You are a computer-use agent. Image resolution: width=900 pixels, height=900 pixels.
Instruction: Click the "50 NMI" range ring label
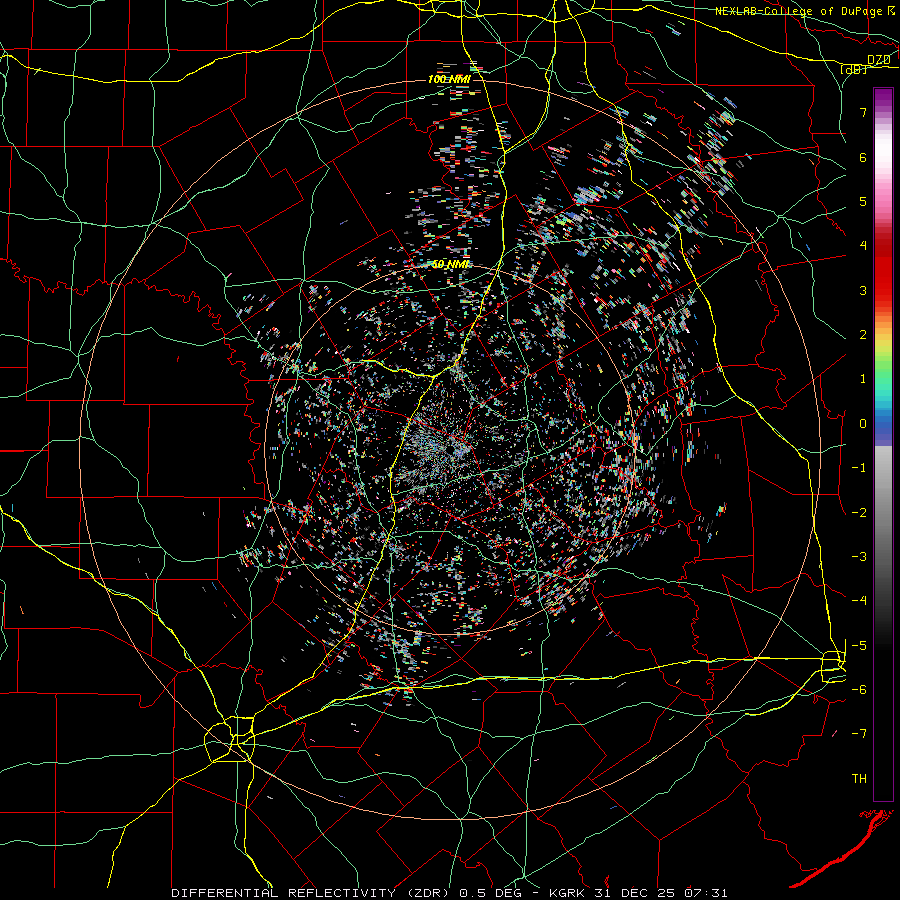coord(451,264)
